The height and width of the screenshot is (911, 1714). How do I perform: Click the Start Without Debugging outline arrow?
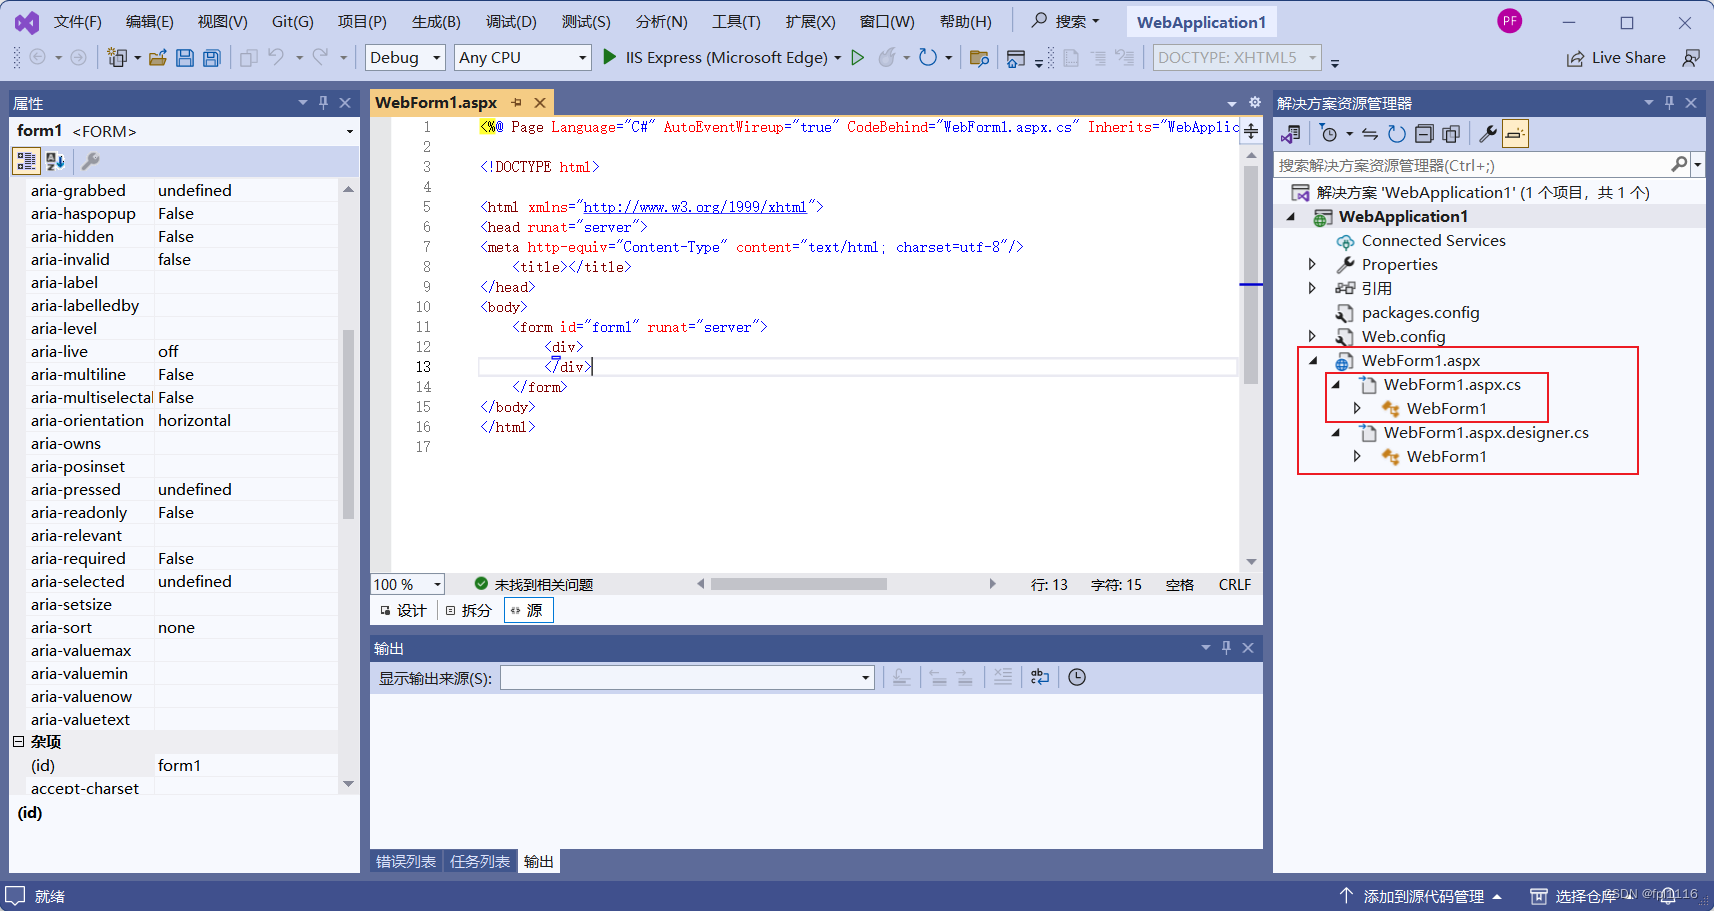[858, 57]
